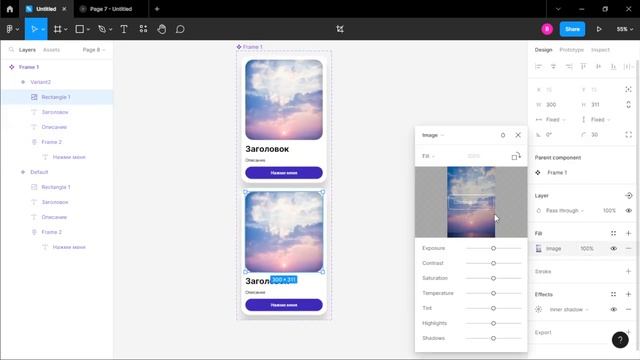
Task: Align selection to top
Action: click(x=584, y=67)
